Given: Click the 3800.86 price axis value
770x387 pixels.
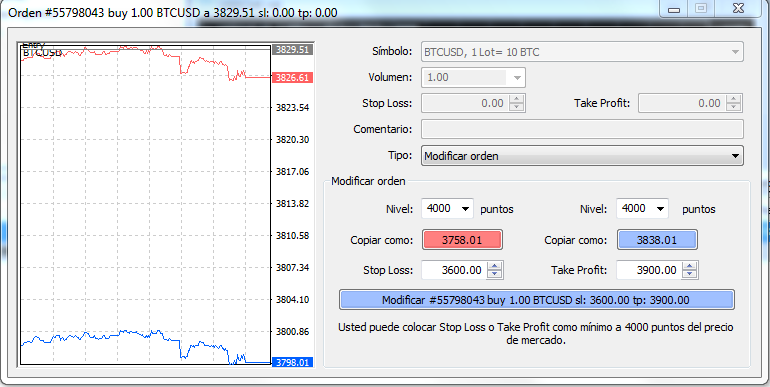Looking at the screenshot, I should (x=292, y=332).
